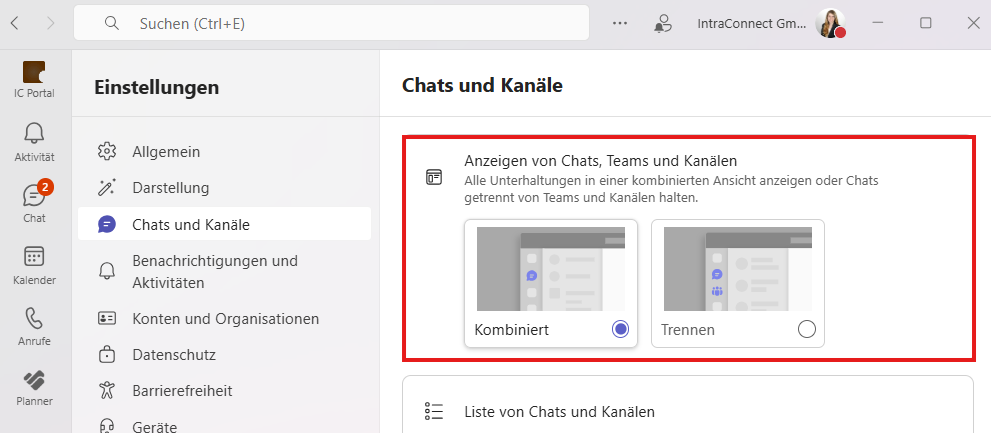Click the Konten und Organisationen card icon
This screenshot has height=433, width=991.
point(107,319)
